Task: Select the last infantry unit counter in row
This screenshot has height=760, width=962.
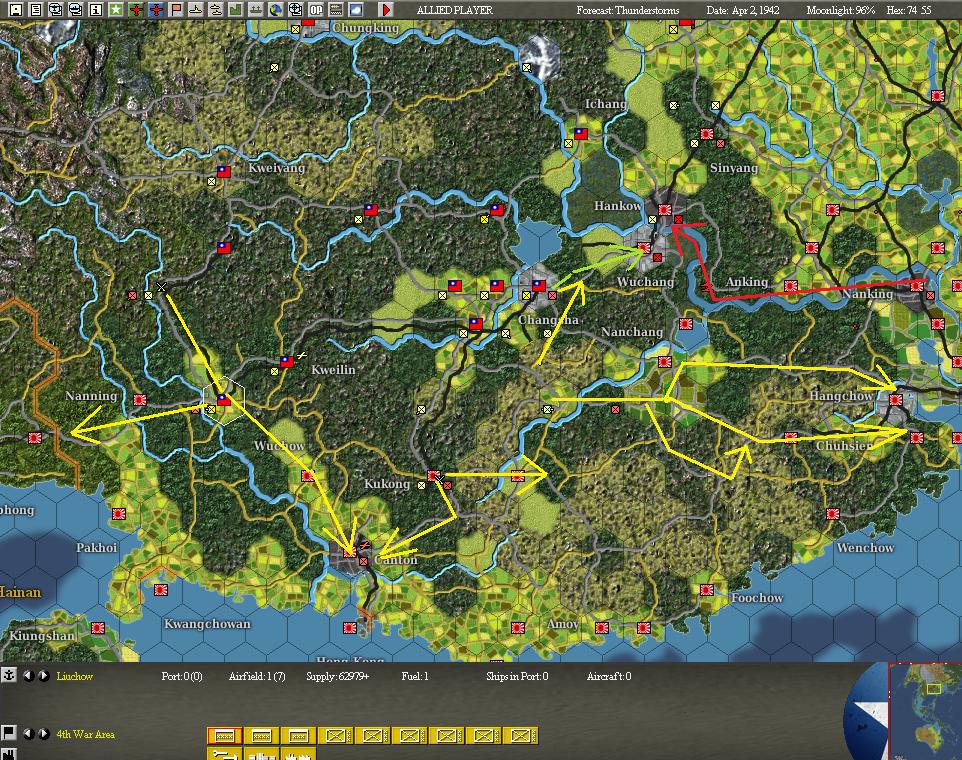Action: pos(520,735)
